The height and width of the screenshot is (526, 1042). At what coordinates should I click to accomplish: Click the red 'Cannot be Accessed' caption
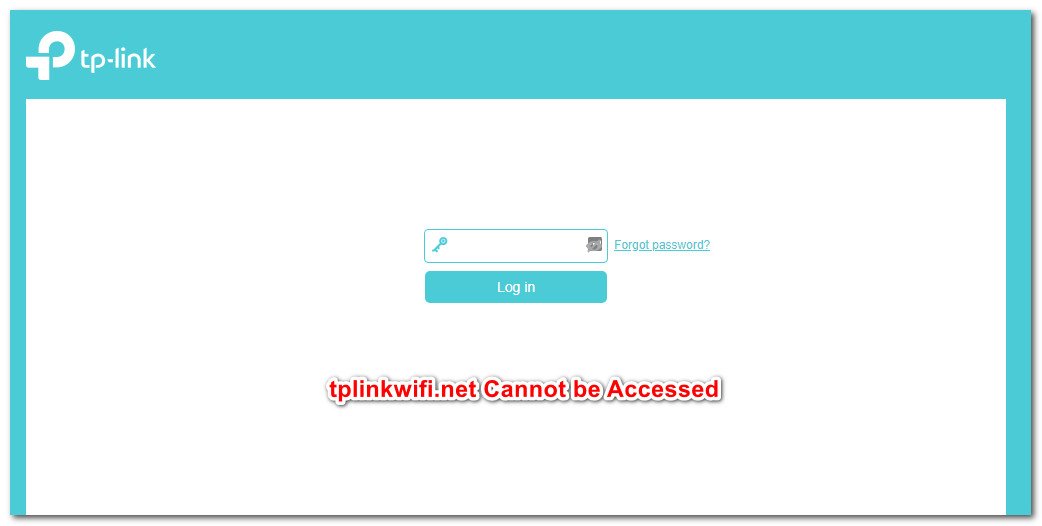point(601,389)
